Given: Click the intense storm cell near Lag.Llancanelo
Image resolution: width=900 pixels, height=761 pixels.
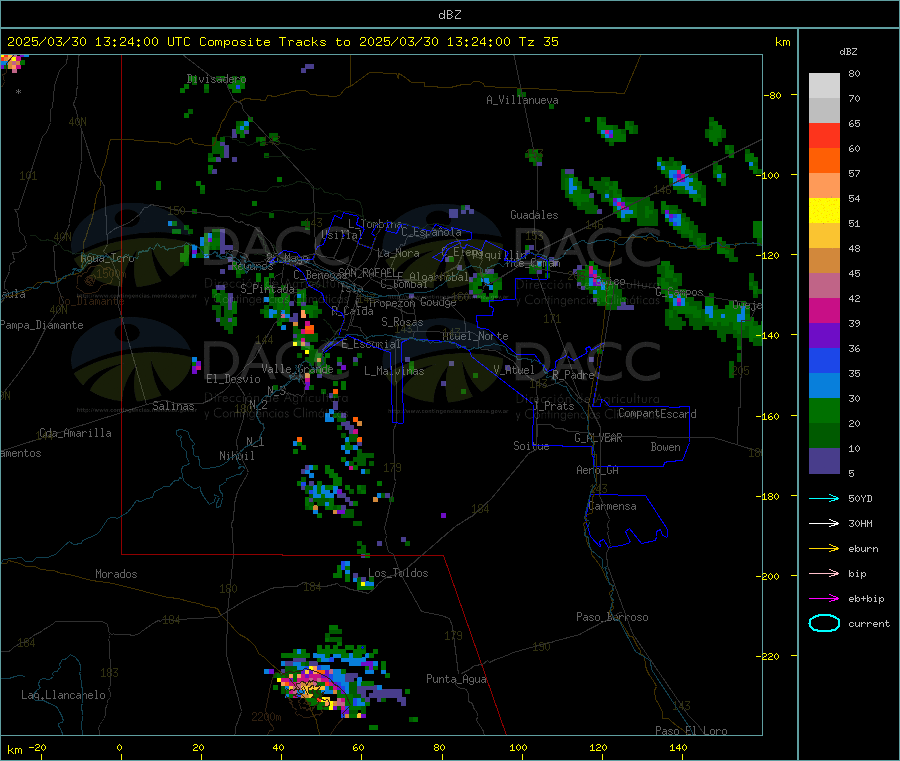Looking at the screenshot, I should pos(321,686).
